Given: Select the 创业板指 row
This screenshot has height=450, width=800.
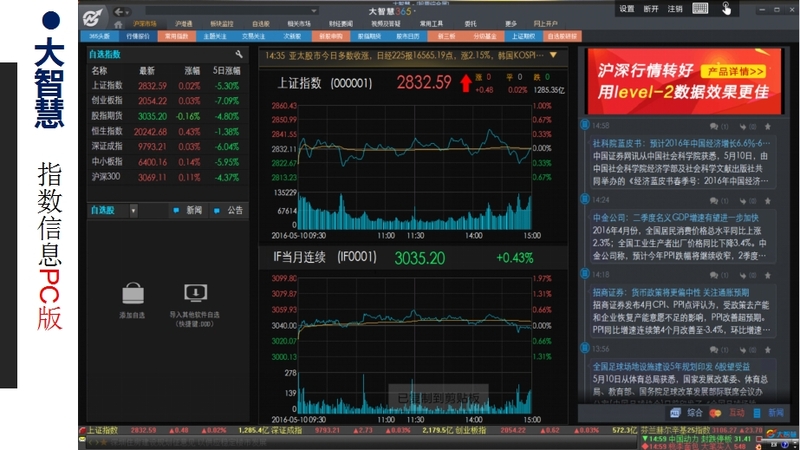Looking at the screenshot, I should 167,101.
